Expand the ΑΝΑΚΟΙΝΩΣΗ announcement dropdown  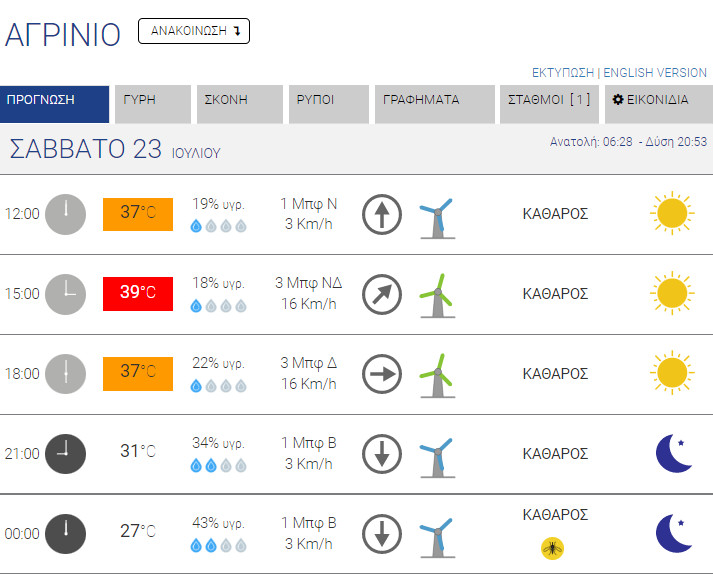point(194,31)
